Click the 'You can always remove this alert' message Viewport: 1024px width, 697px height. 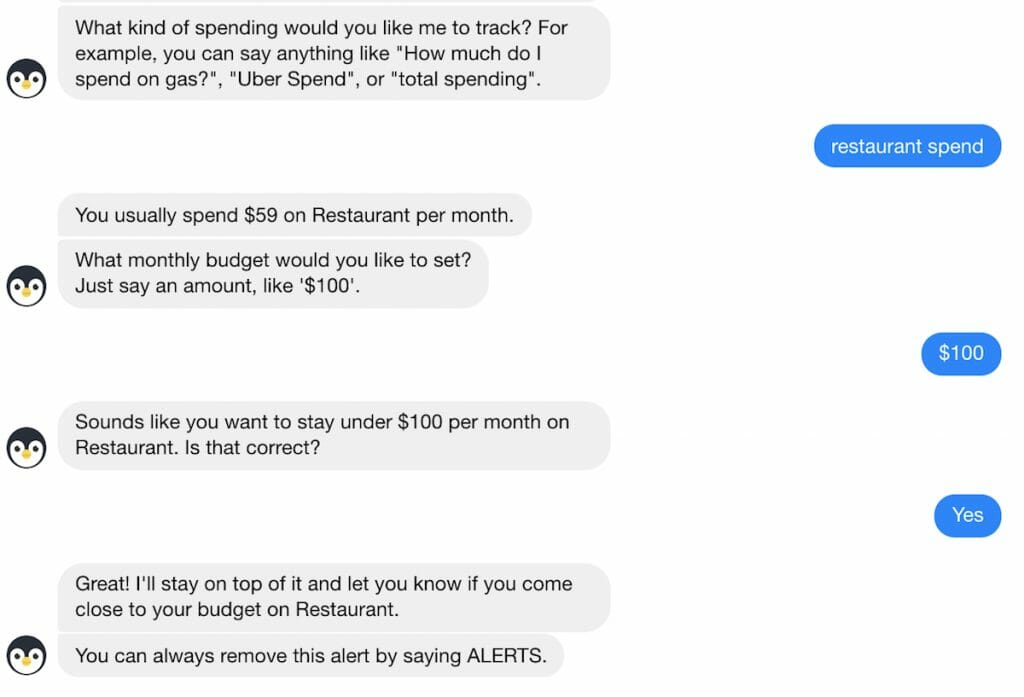[311, 655]
